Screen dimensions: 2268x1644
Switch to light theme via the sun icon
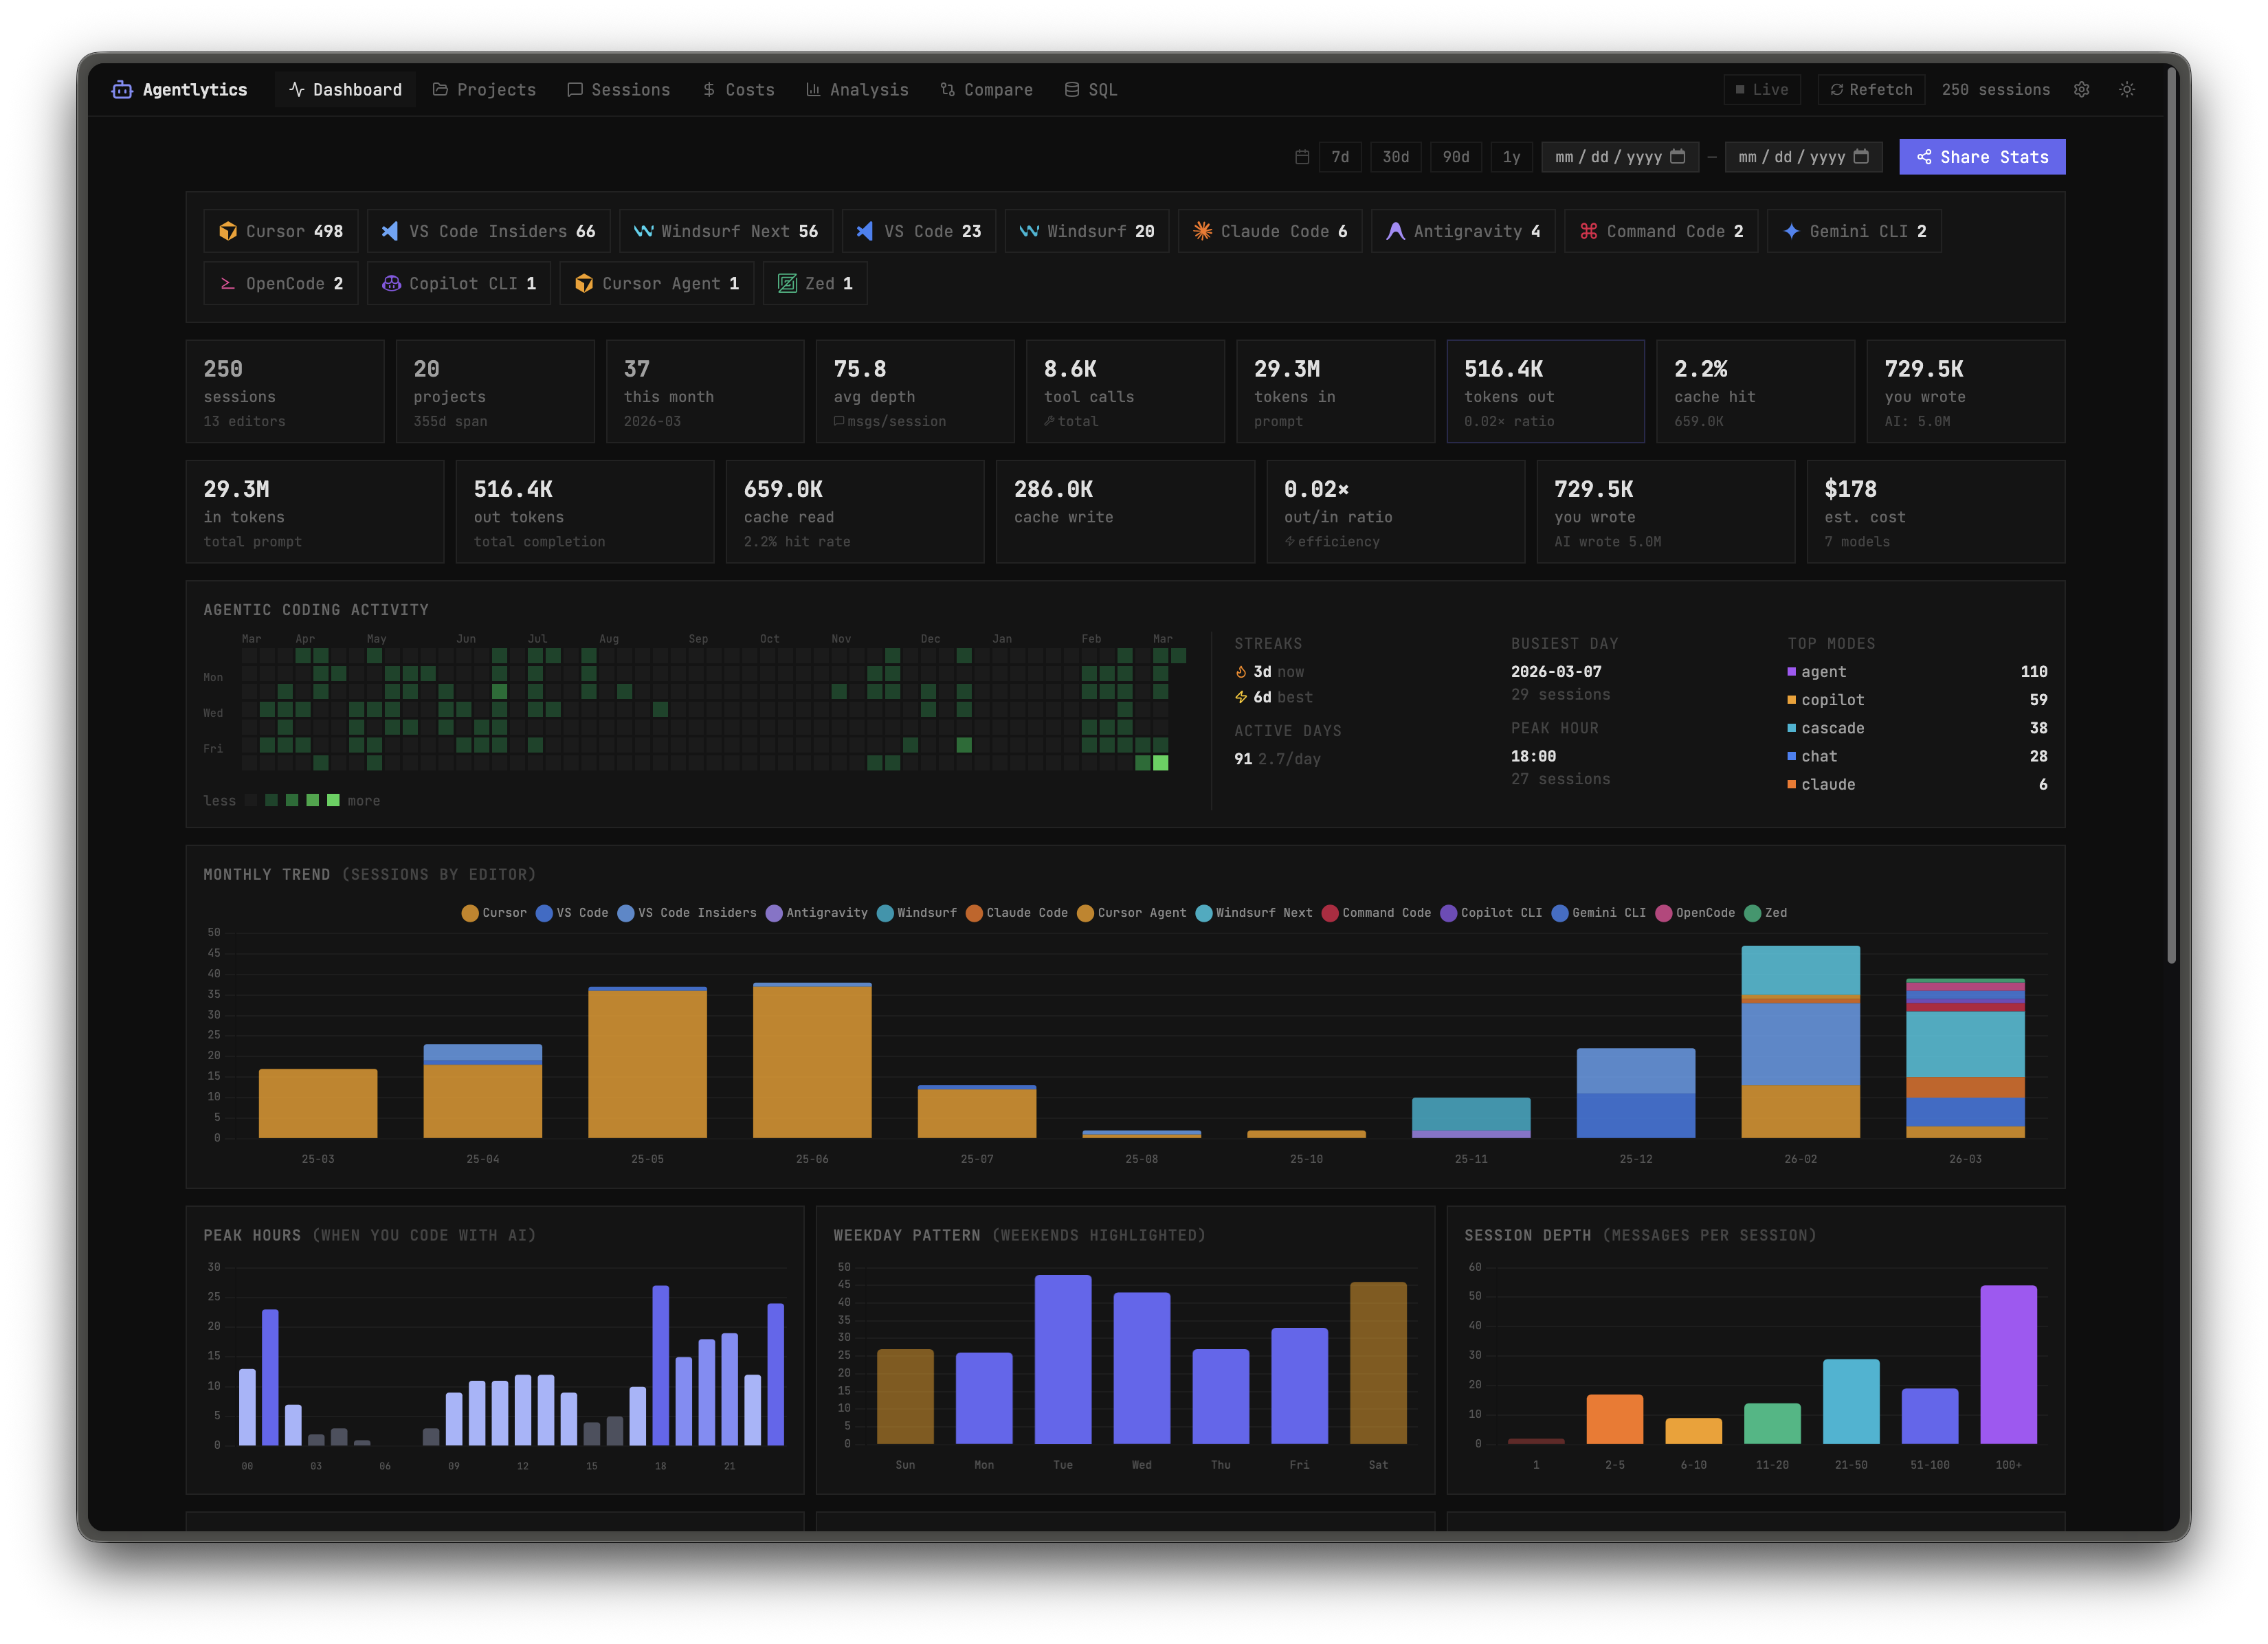(x=2127, y=89)
